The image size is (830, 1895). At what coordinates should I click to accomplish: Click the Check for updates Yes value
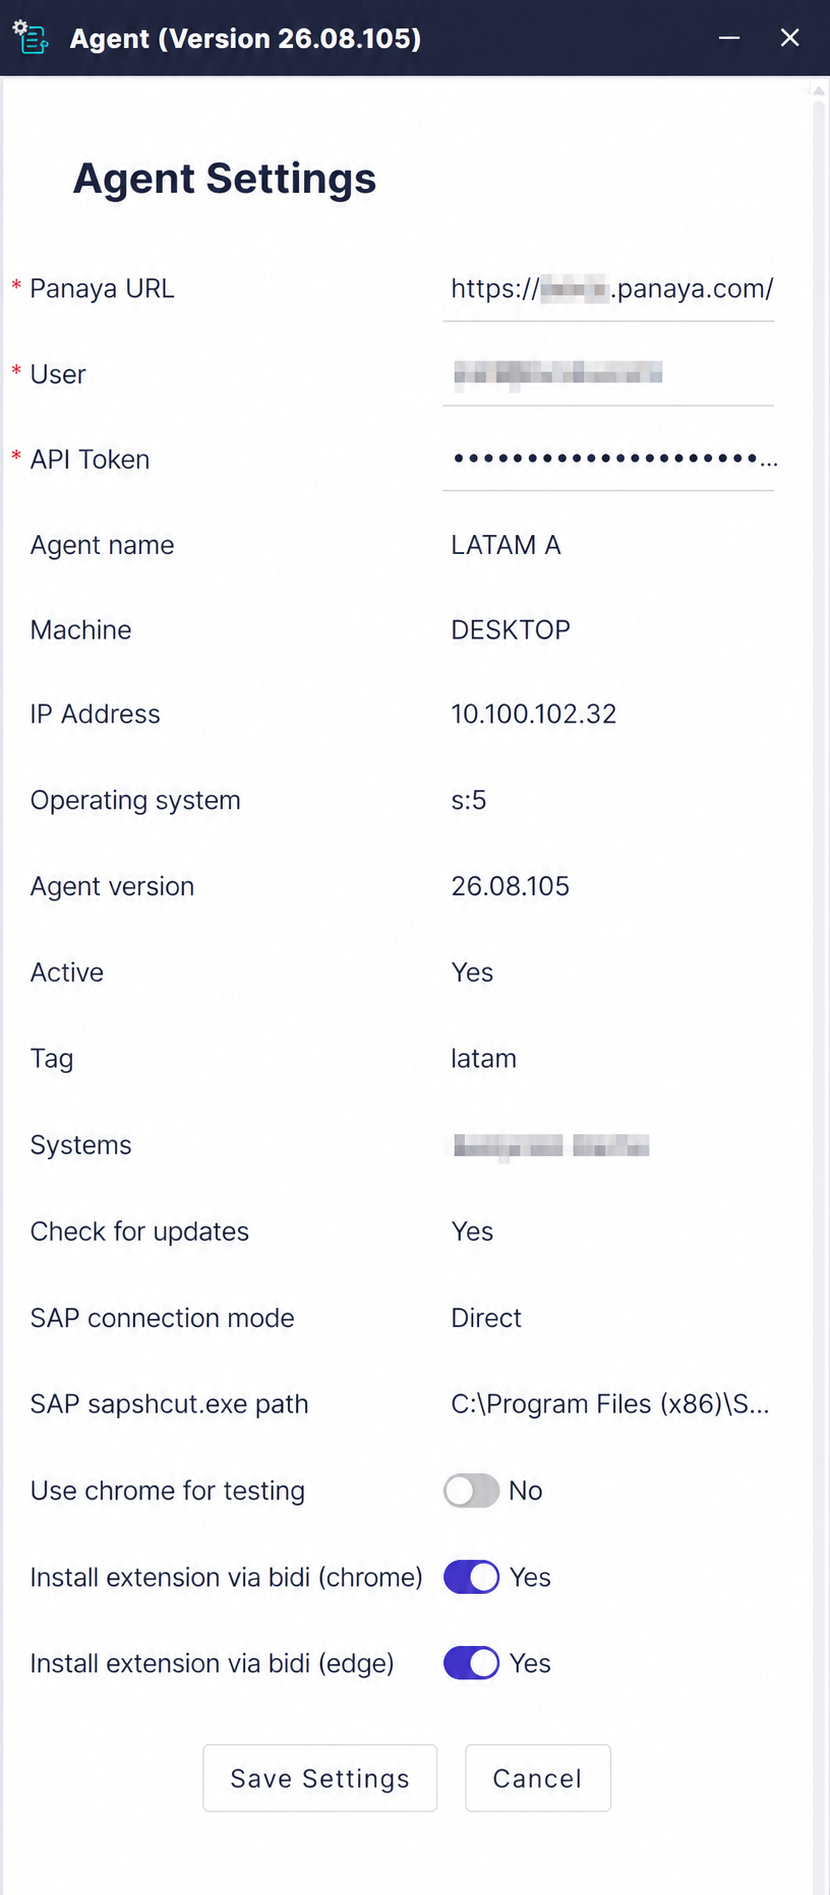[x=472, y=1231]
